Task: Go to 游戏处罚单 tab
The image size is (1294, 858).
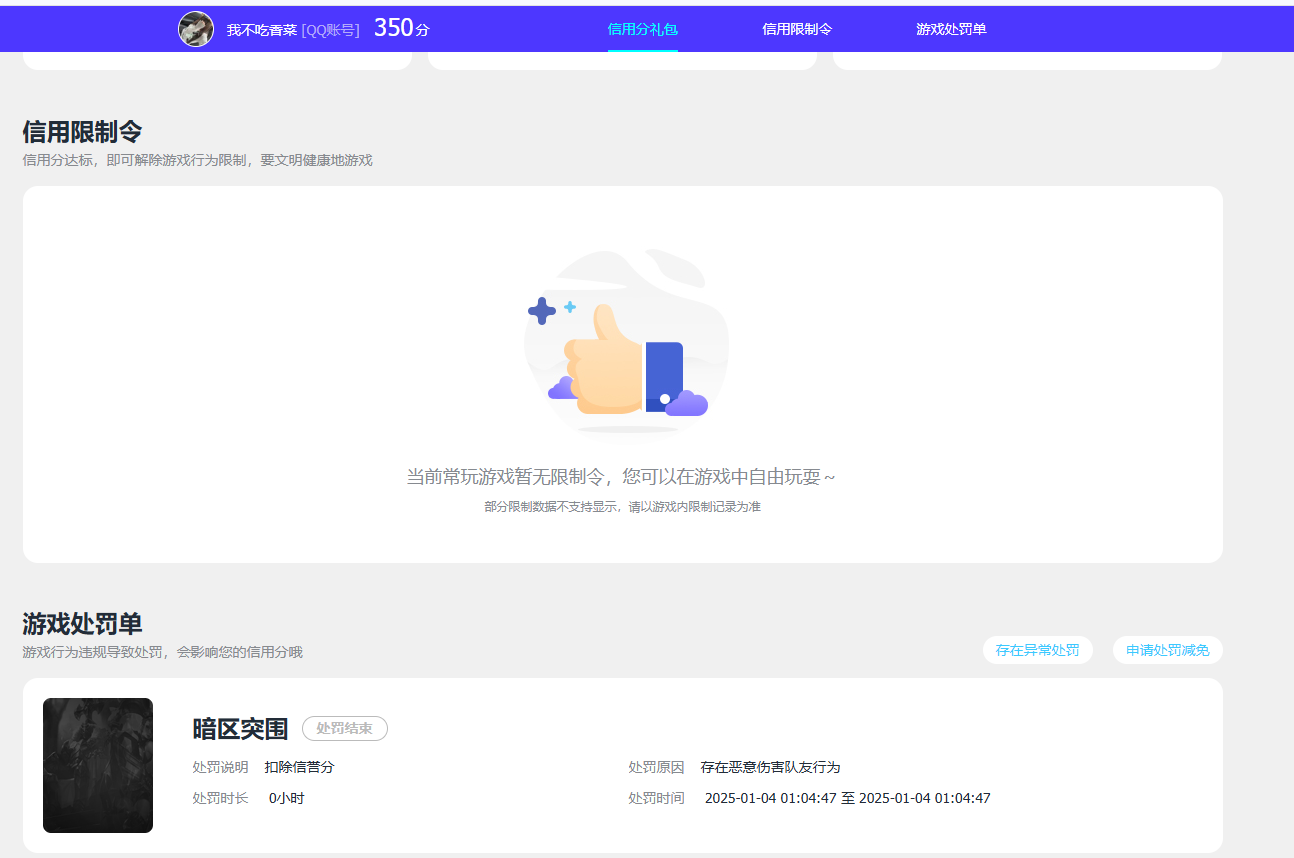Action: (951, 29)
